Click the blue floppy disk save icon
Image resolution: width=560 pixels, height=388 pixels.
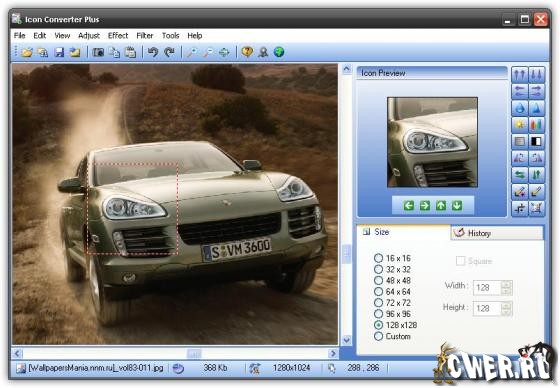(59, 52)
